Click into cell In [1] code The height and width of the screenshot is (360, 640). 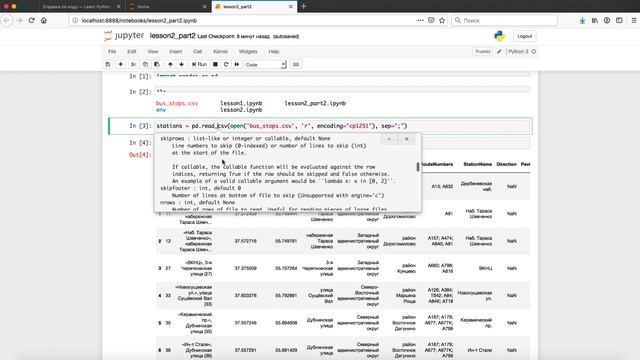(342, 75)
